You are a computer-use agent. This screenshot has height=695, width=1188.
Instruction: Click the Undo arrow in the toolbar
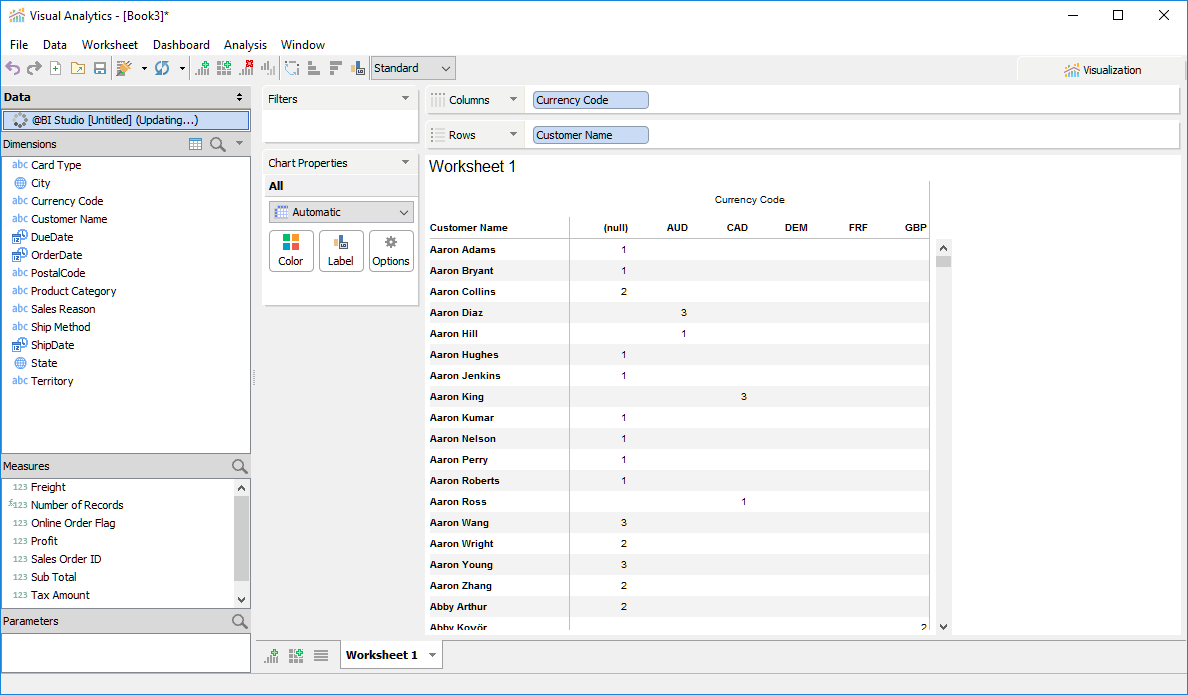[x=13, y=68]
